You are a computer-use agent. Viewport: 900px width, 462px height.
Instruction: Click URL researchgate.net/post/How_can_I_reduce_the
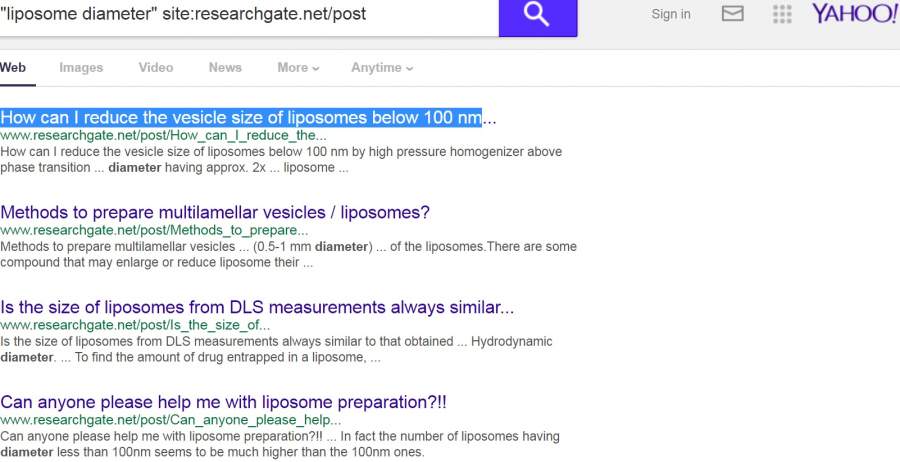163,136
